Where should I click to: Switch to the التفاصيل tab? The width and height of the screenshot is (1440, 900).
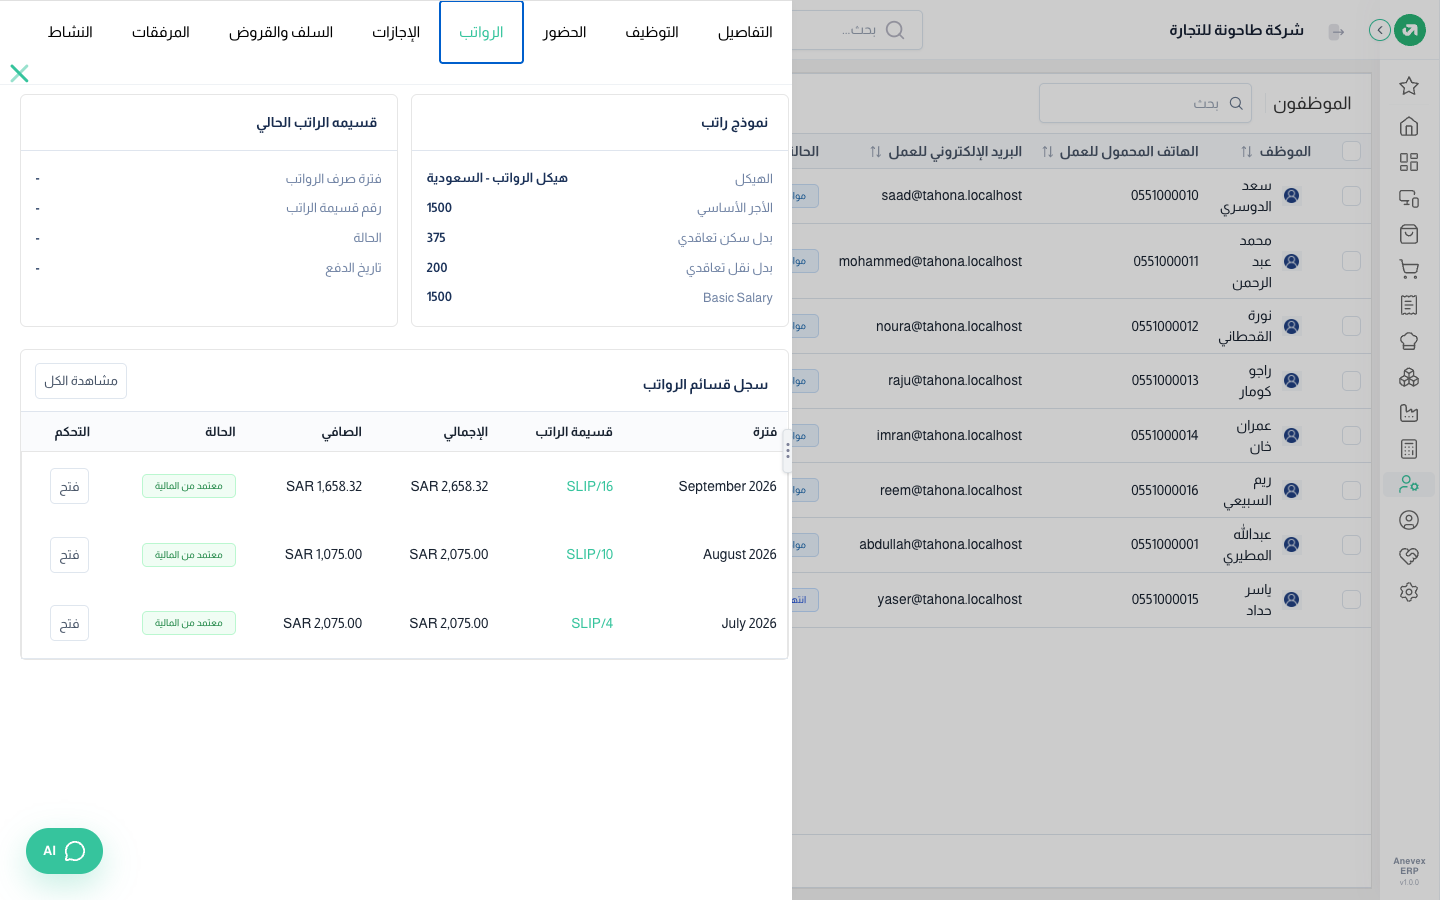point(745,32)
